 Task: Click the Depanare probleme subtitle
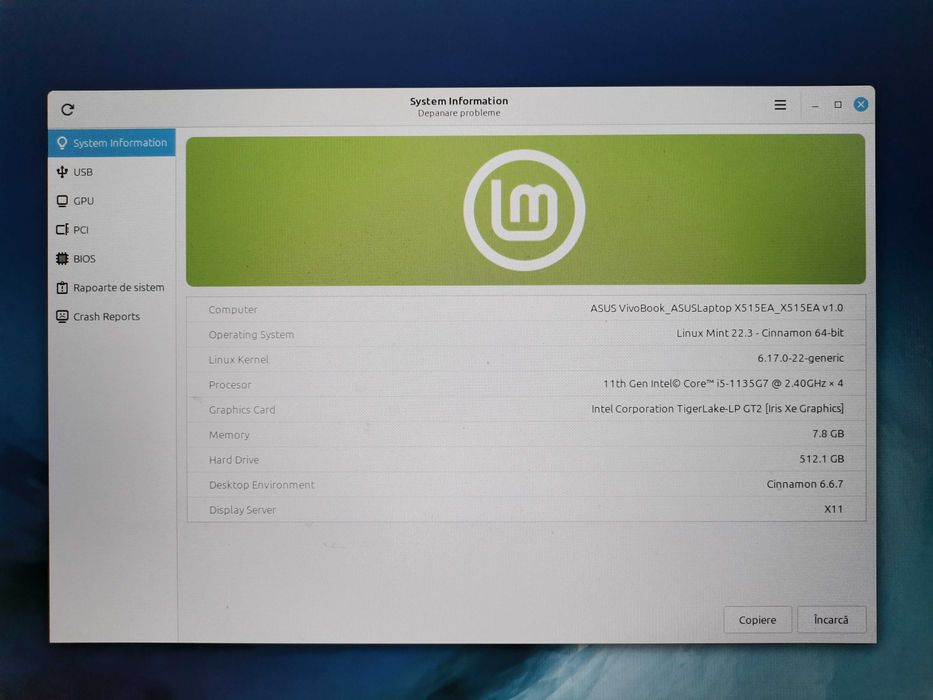[x=459, y=113]
